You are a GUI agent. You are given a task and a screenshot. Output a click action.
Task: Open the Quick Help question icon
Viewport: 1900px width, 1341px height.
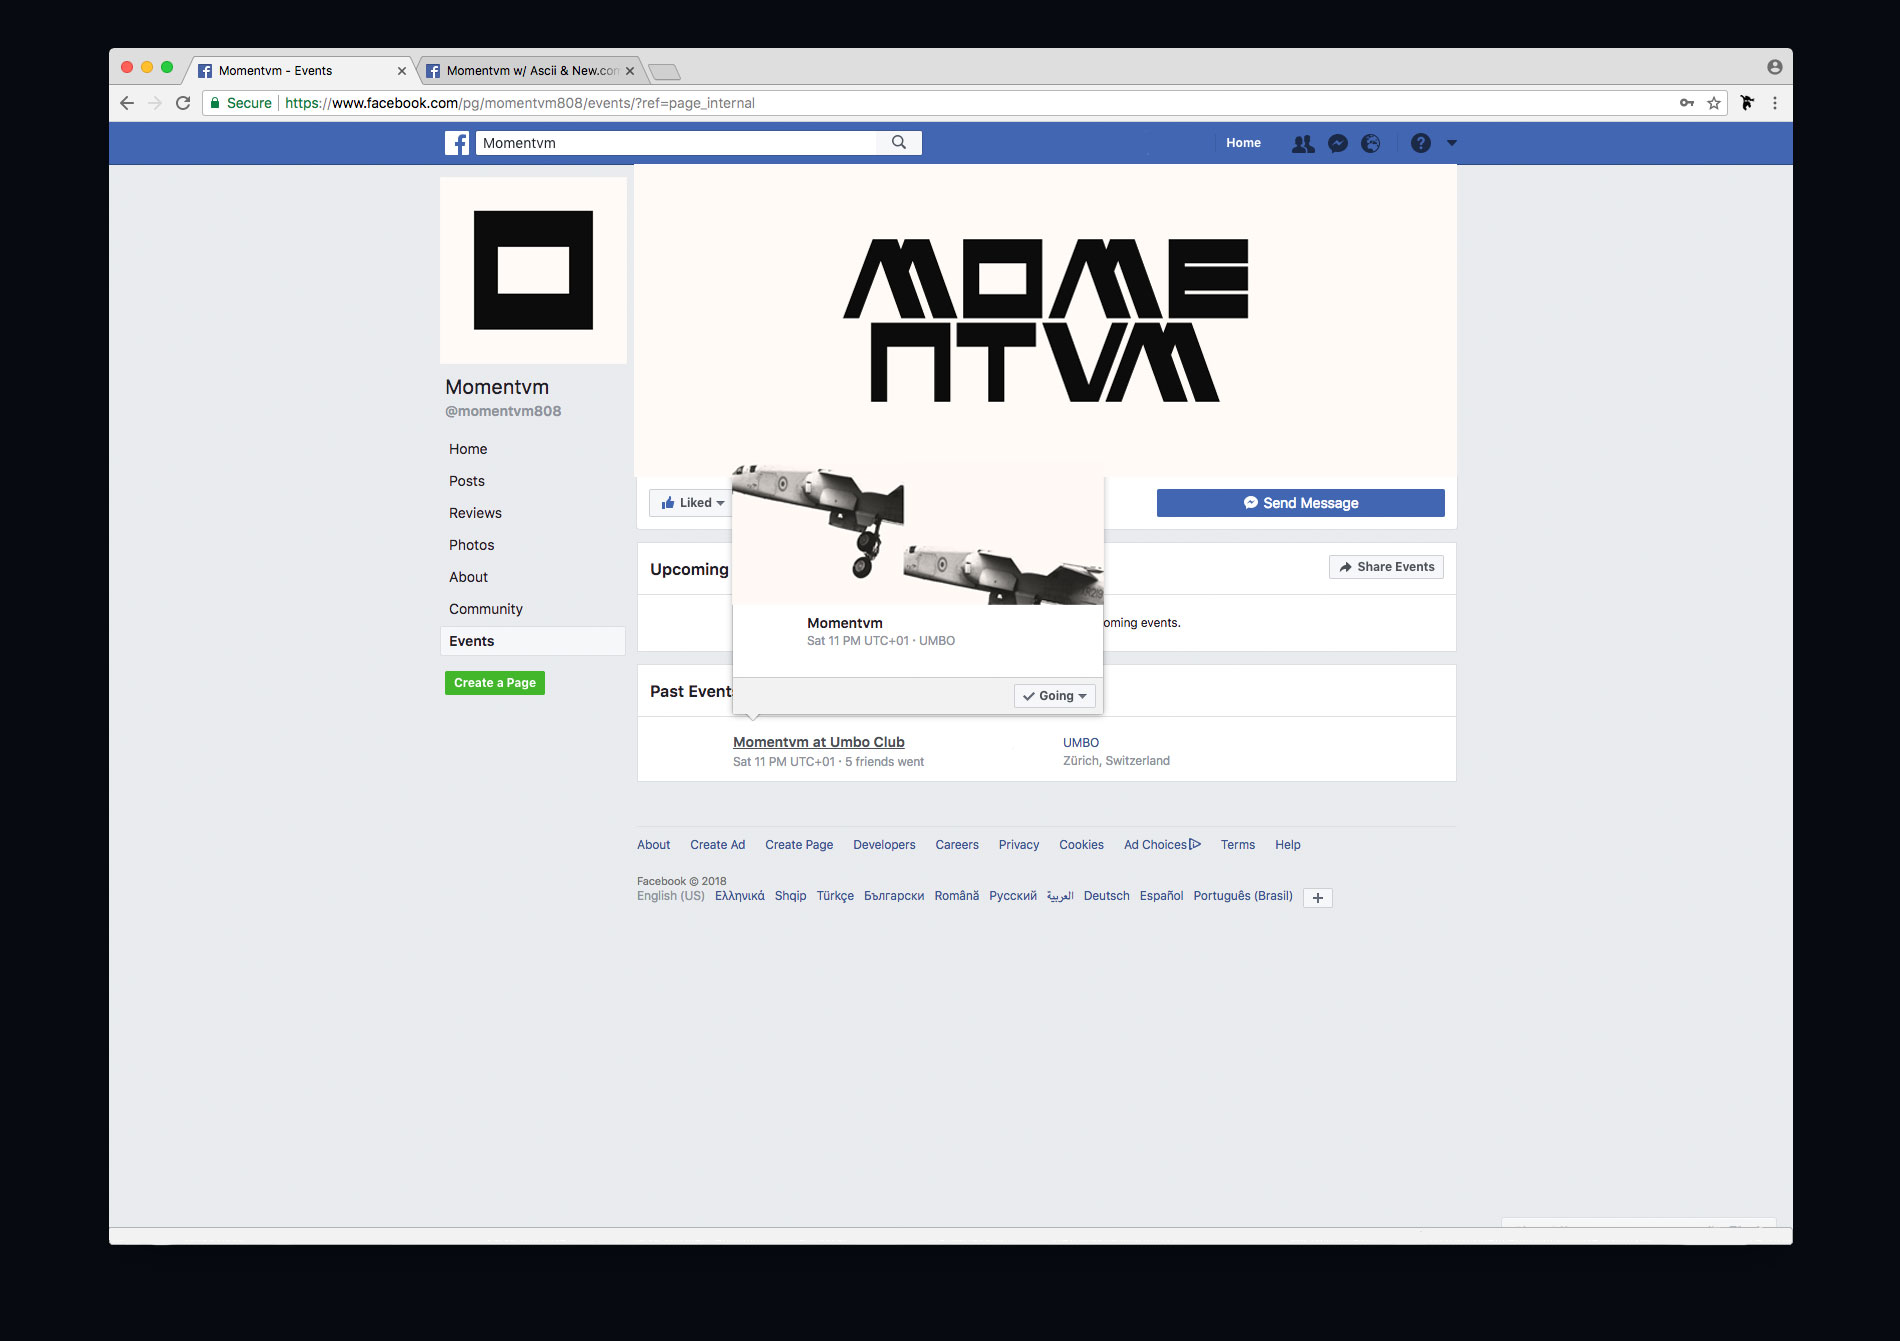click(1421, 143)
